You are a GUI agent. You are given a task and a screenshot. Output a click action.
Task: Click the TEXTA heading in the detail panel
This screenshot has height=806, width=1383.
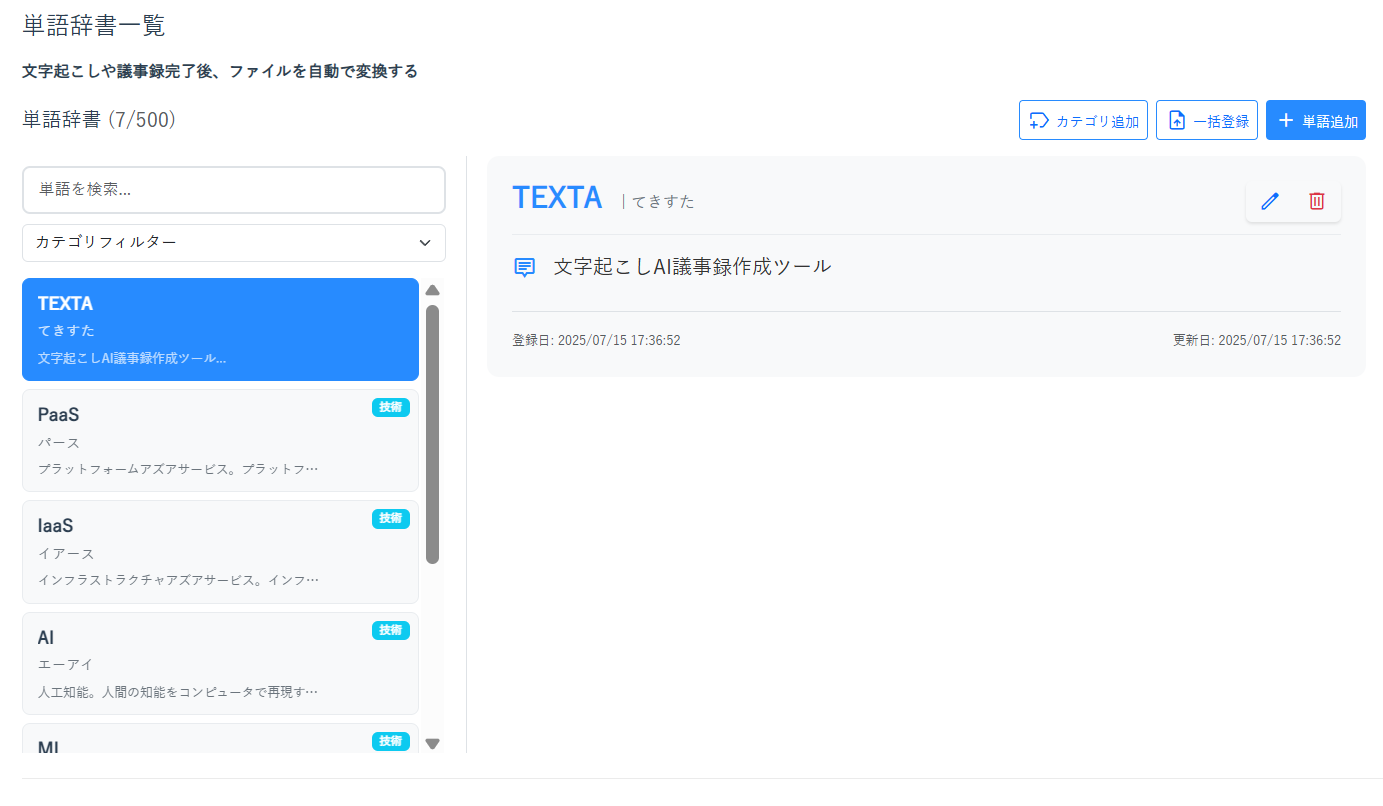pos(557,197)
